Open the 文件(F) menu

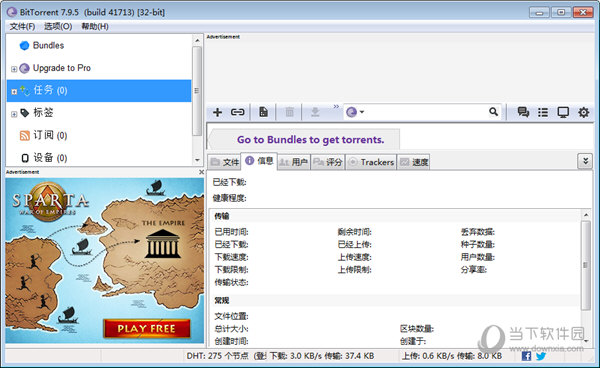point(22,26)
